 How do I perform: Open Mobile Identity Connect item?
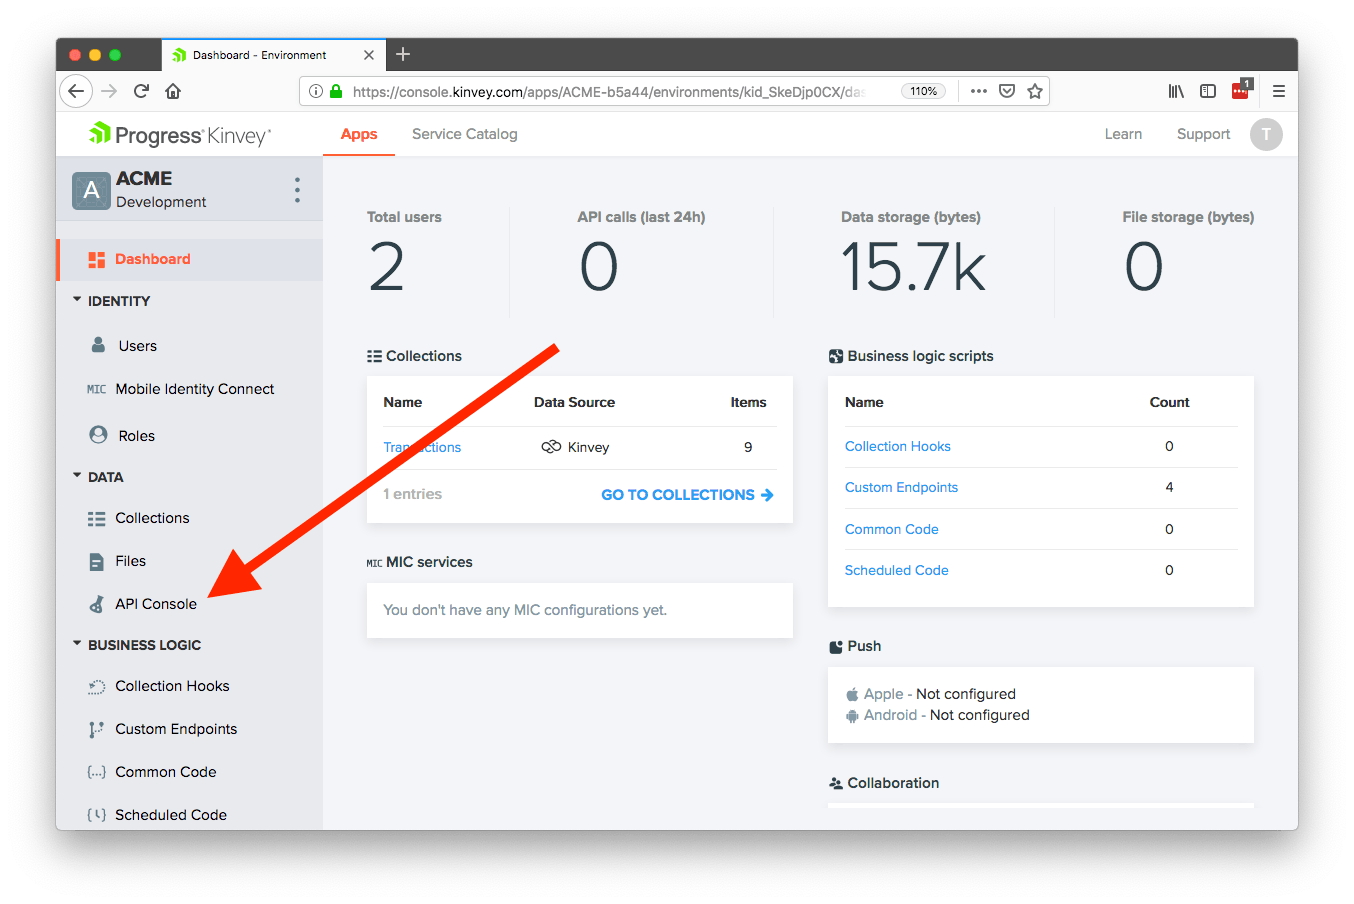click(x=194, y=389)
